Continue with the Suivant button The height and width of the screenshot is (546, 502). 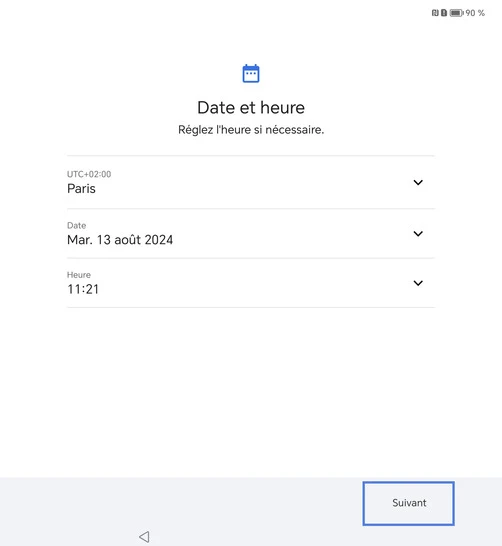[x=408, y=503]
